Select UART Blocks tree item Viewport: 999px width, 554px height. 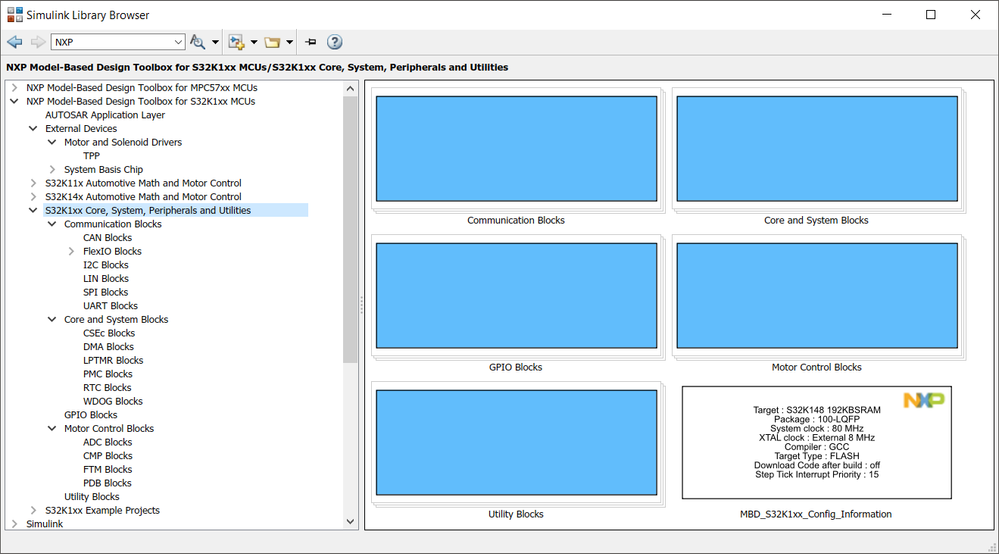pyautogui.click(x=110, y=306)
